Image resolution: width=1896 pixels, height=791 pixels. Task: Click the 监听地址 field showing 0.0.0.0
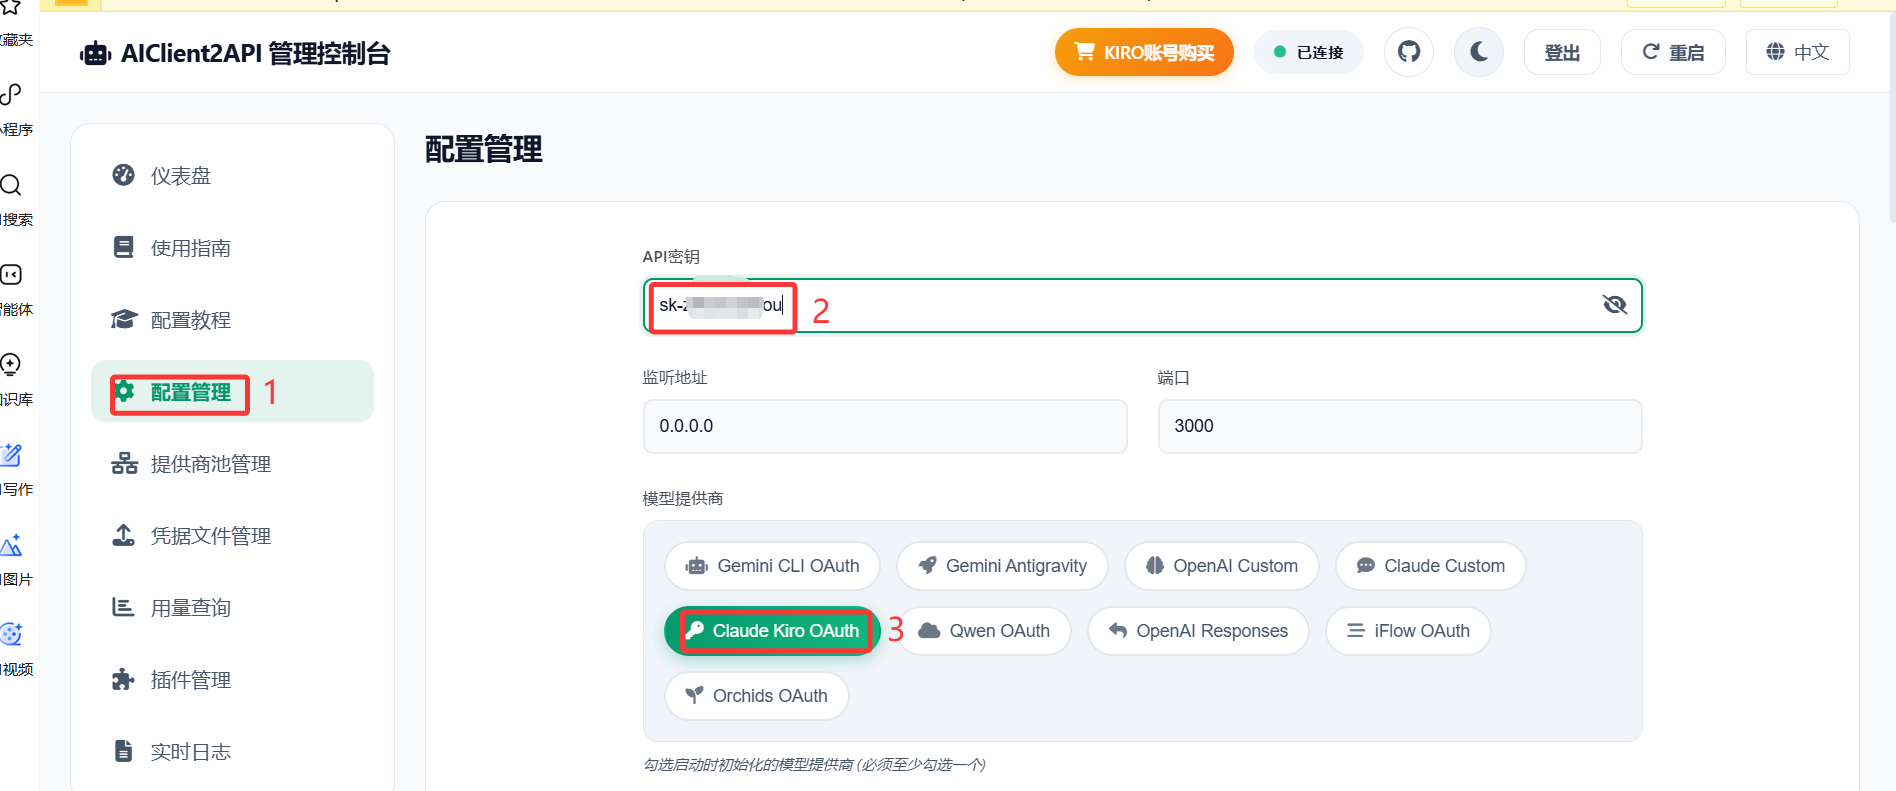coord(885,426)
